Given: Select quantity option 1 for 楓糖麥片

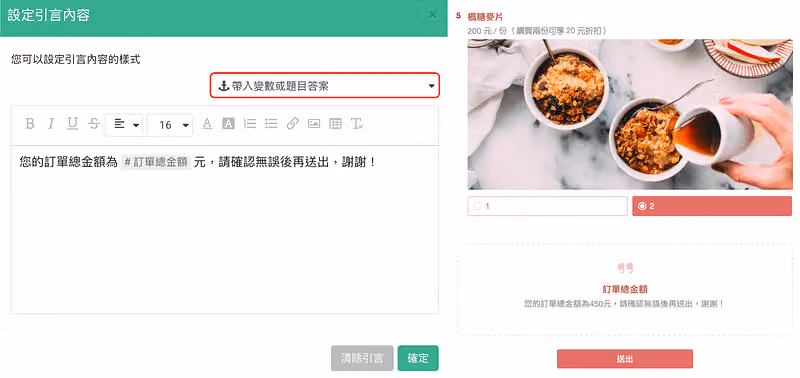Looking at the screenshot, I should pyautogui.click(x=547, y=206).
